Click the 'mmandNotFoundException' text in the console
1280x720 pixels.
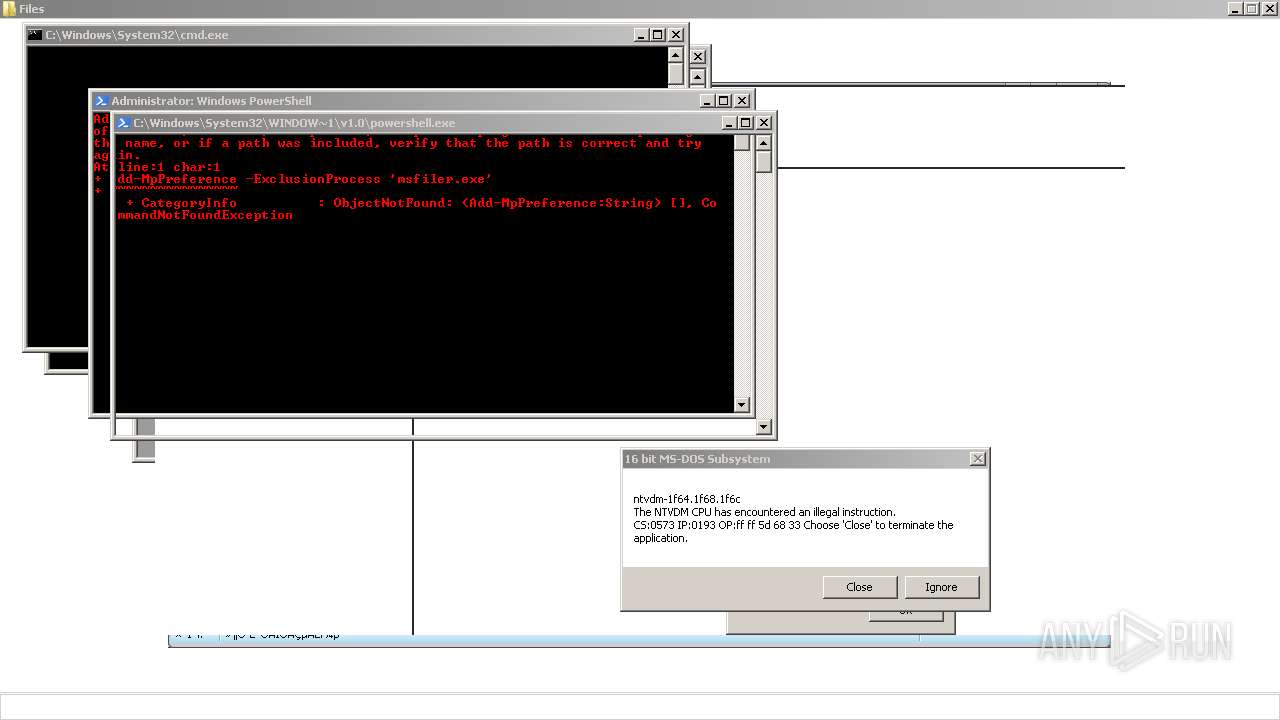(x=205, y=215)
